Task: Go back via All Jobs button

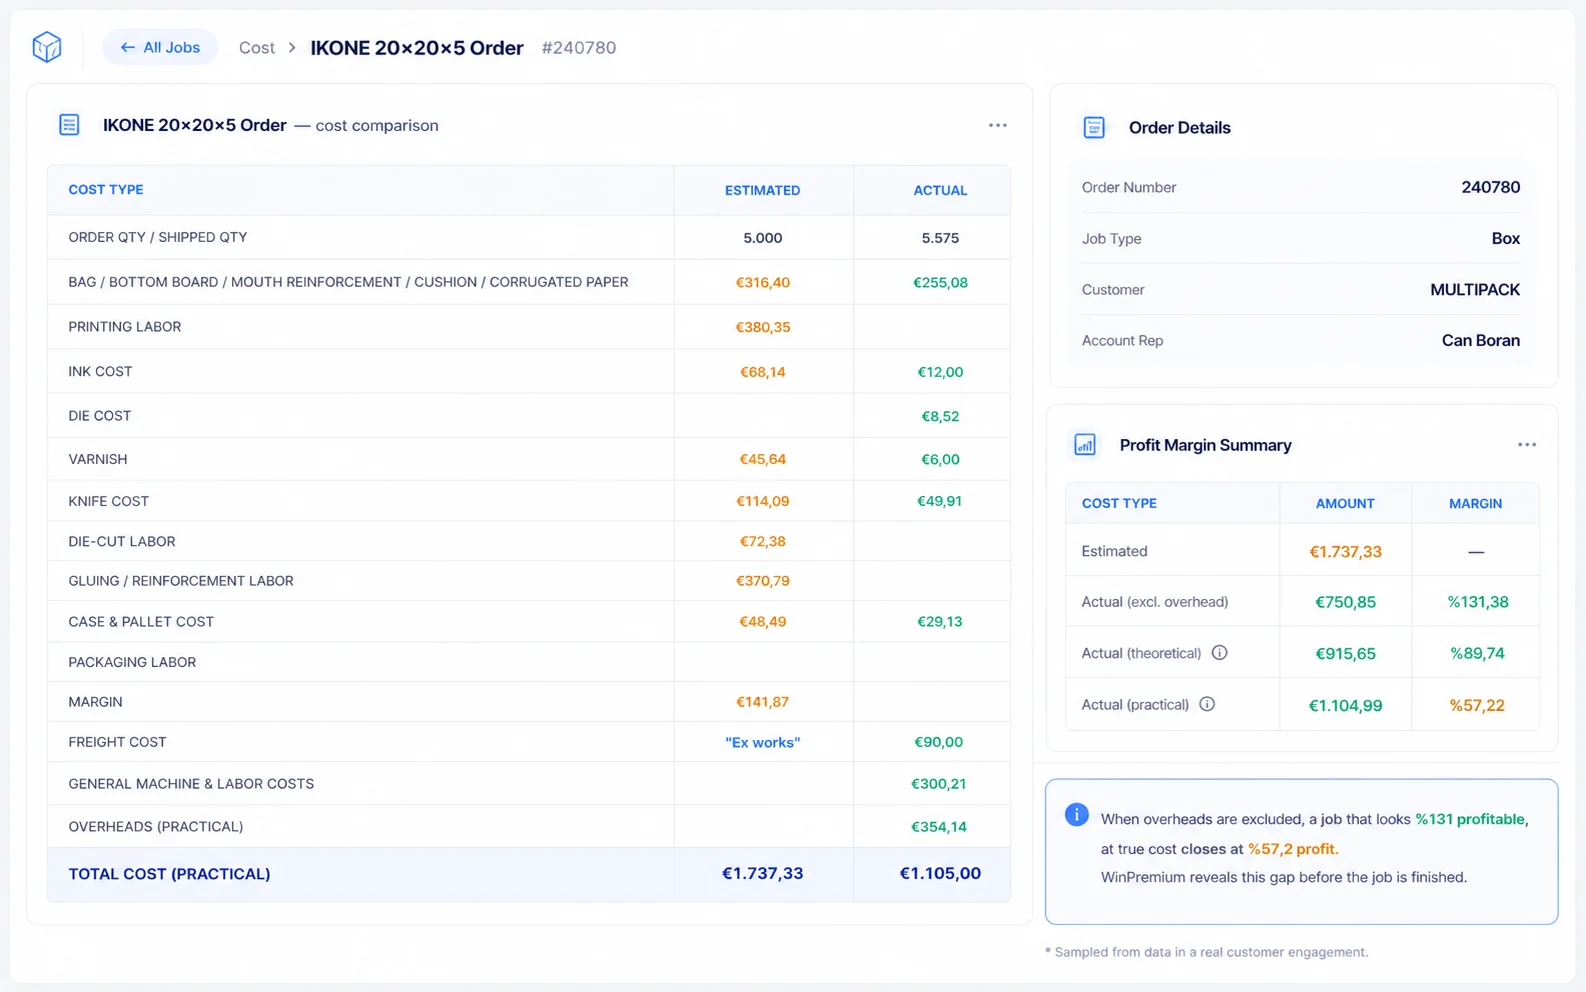Action: tap(160, 47)
